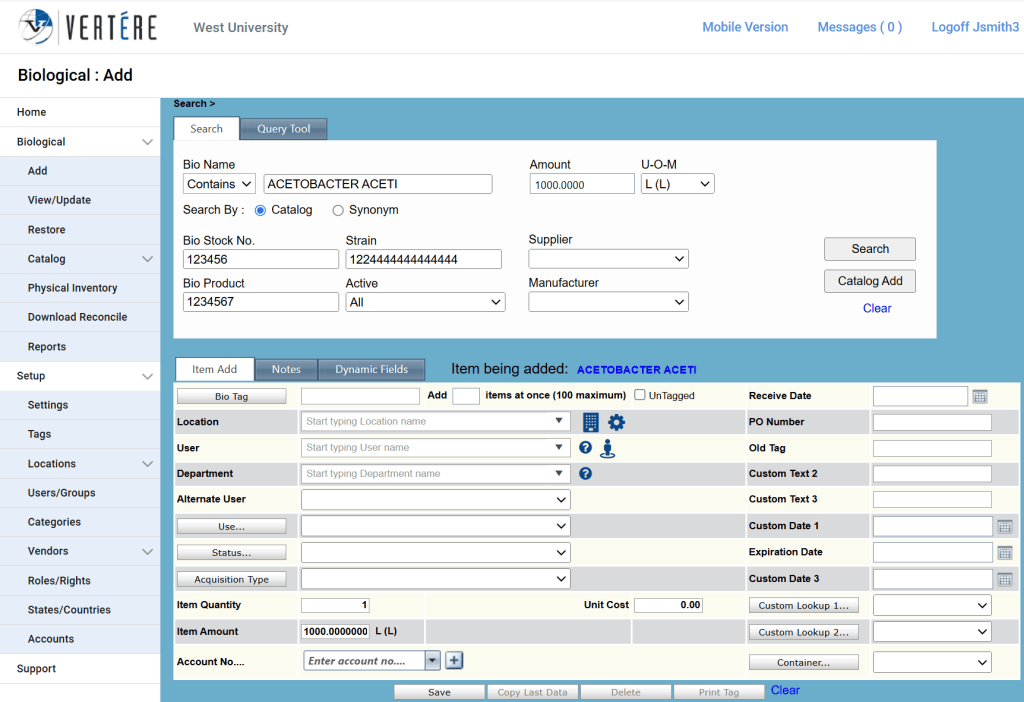Click into PO Number field

(932, 423)
